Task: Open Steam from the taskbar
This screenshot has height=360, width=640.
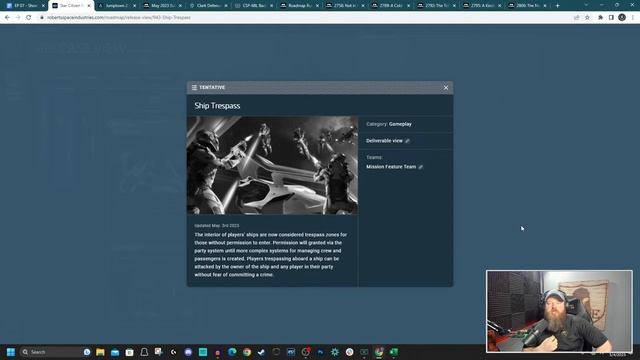Action: pos(261,352)
